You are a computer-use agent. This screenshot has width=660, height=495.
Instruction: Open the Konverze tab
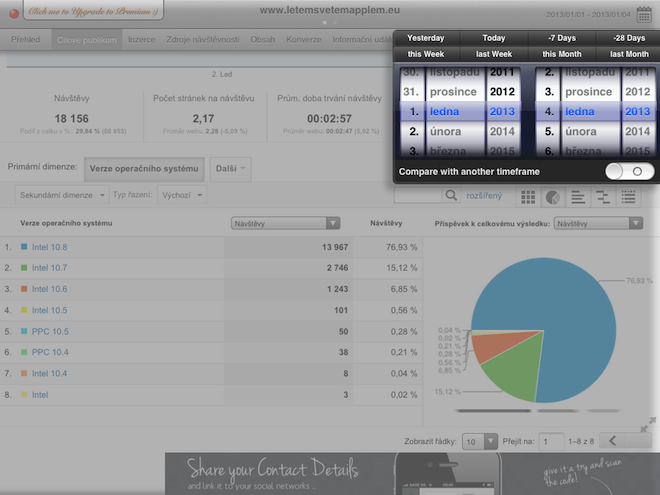303,40
